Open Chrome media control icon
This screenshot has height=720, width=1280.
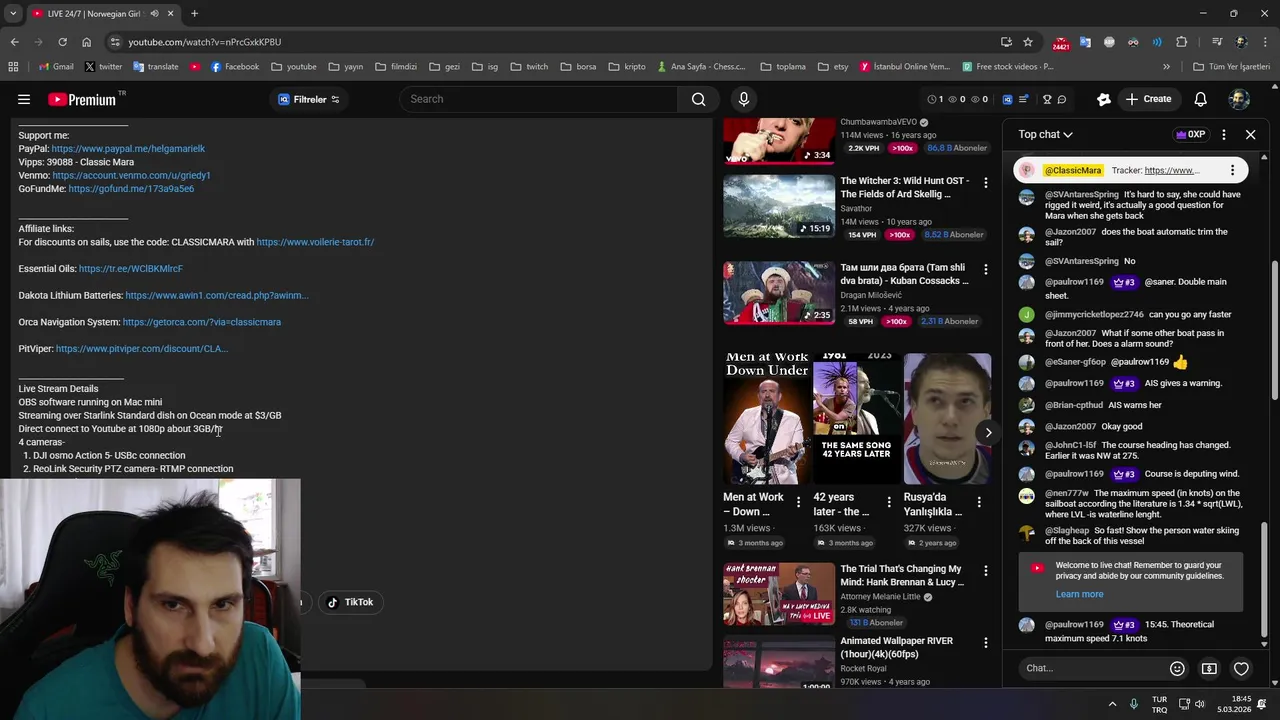[1217, 42]
